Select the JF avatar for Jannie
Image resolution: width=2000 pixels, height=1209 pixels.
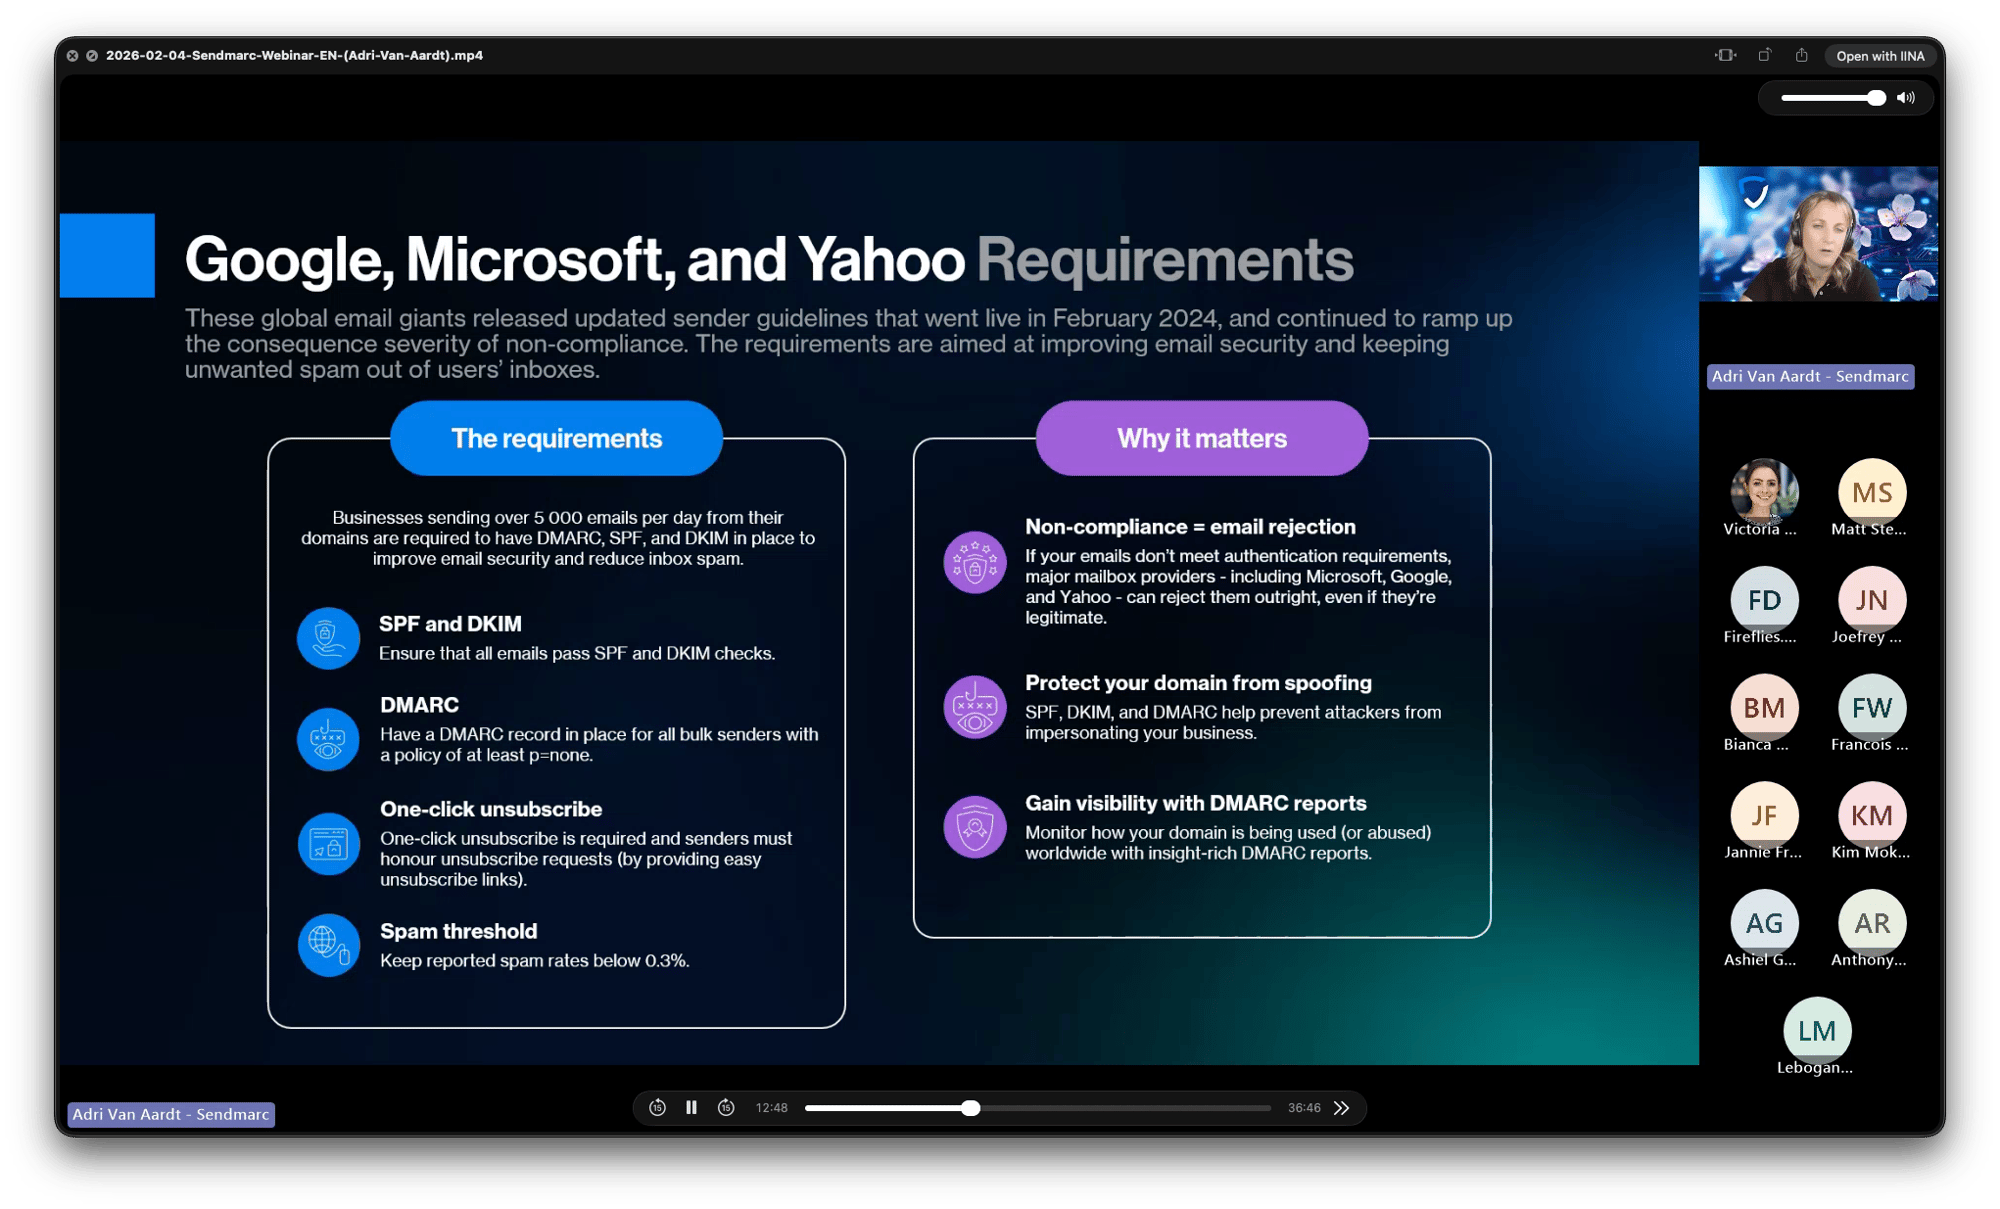coord(1764,816)
